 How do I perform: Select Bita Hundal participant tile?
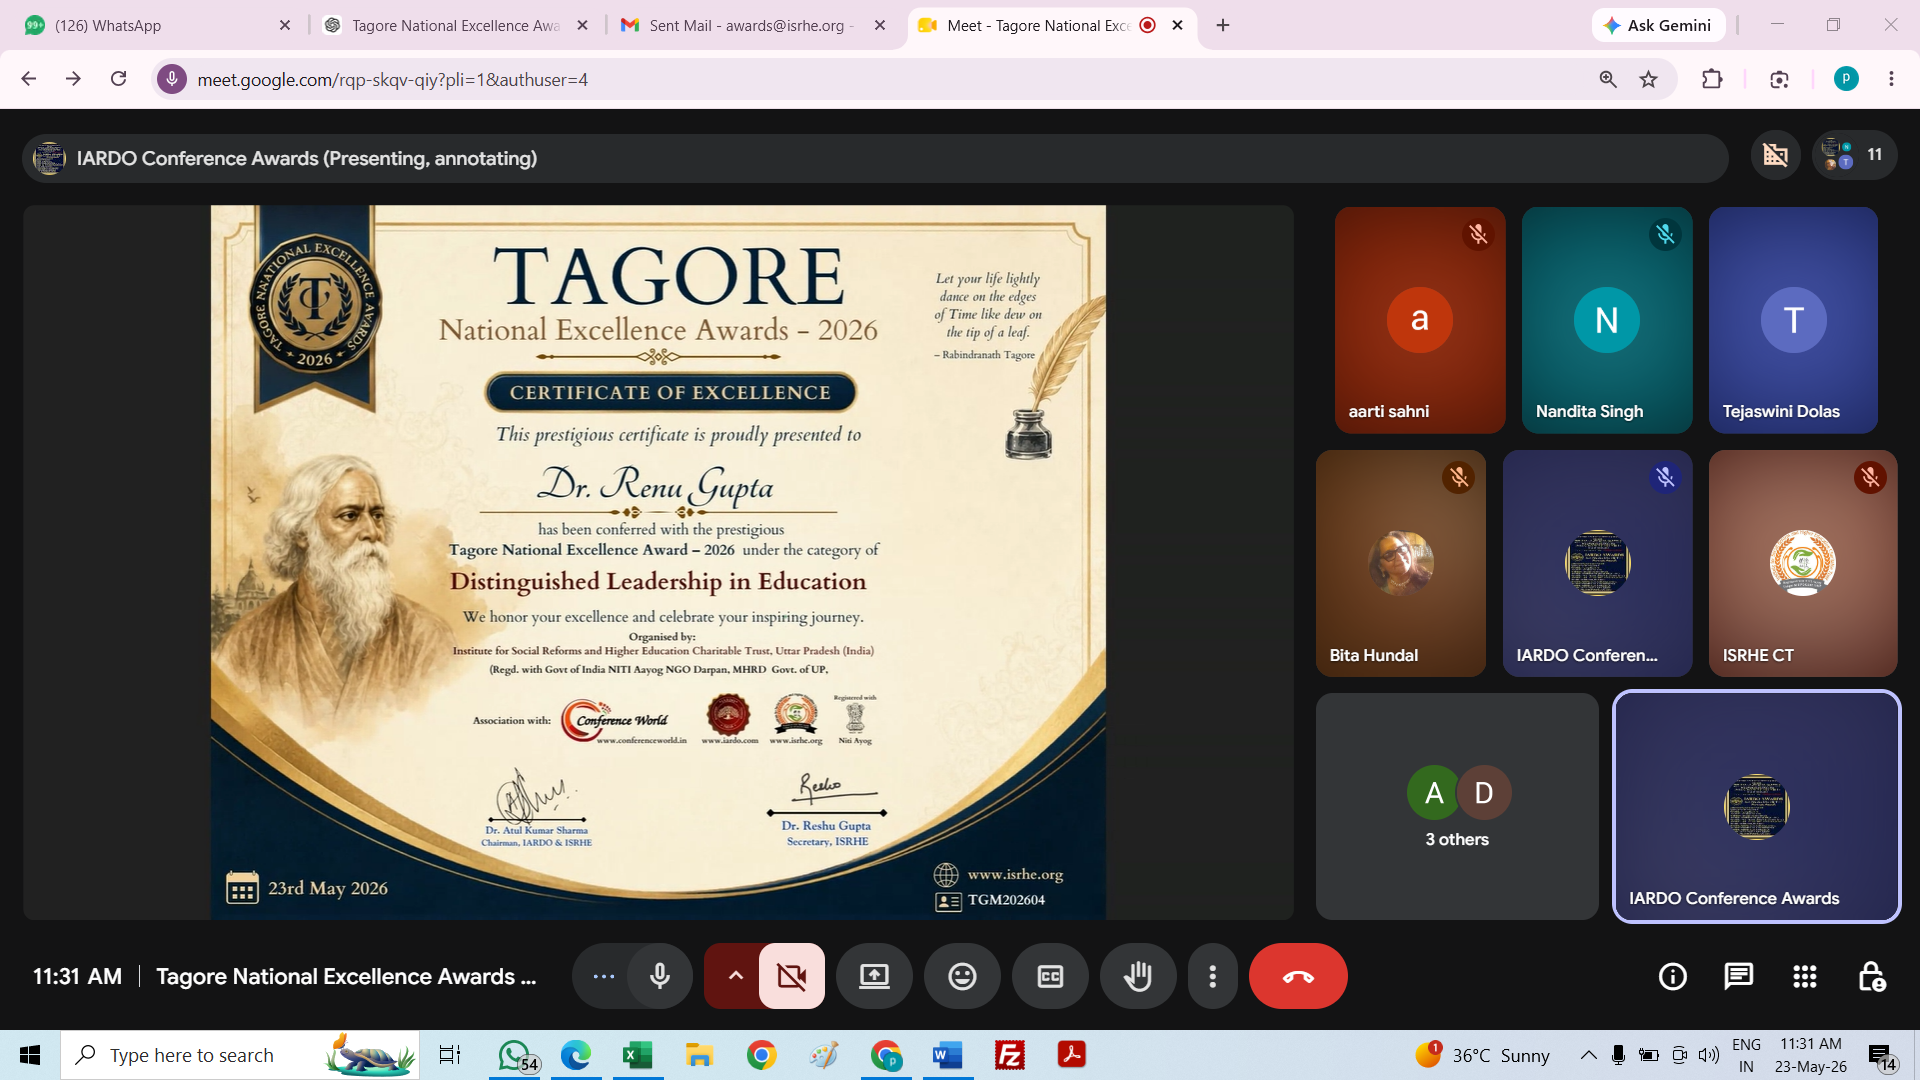point(1401,563)
